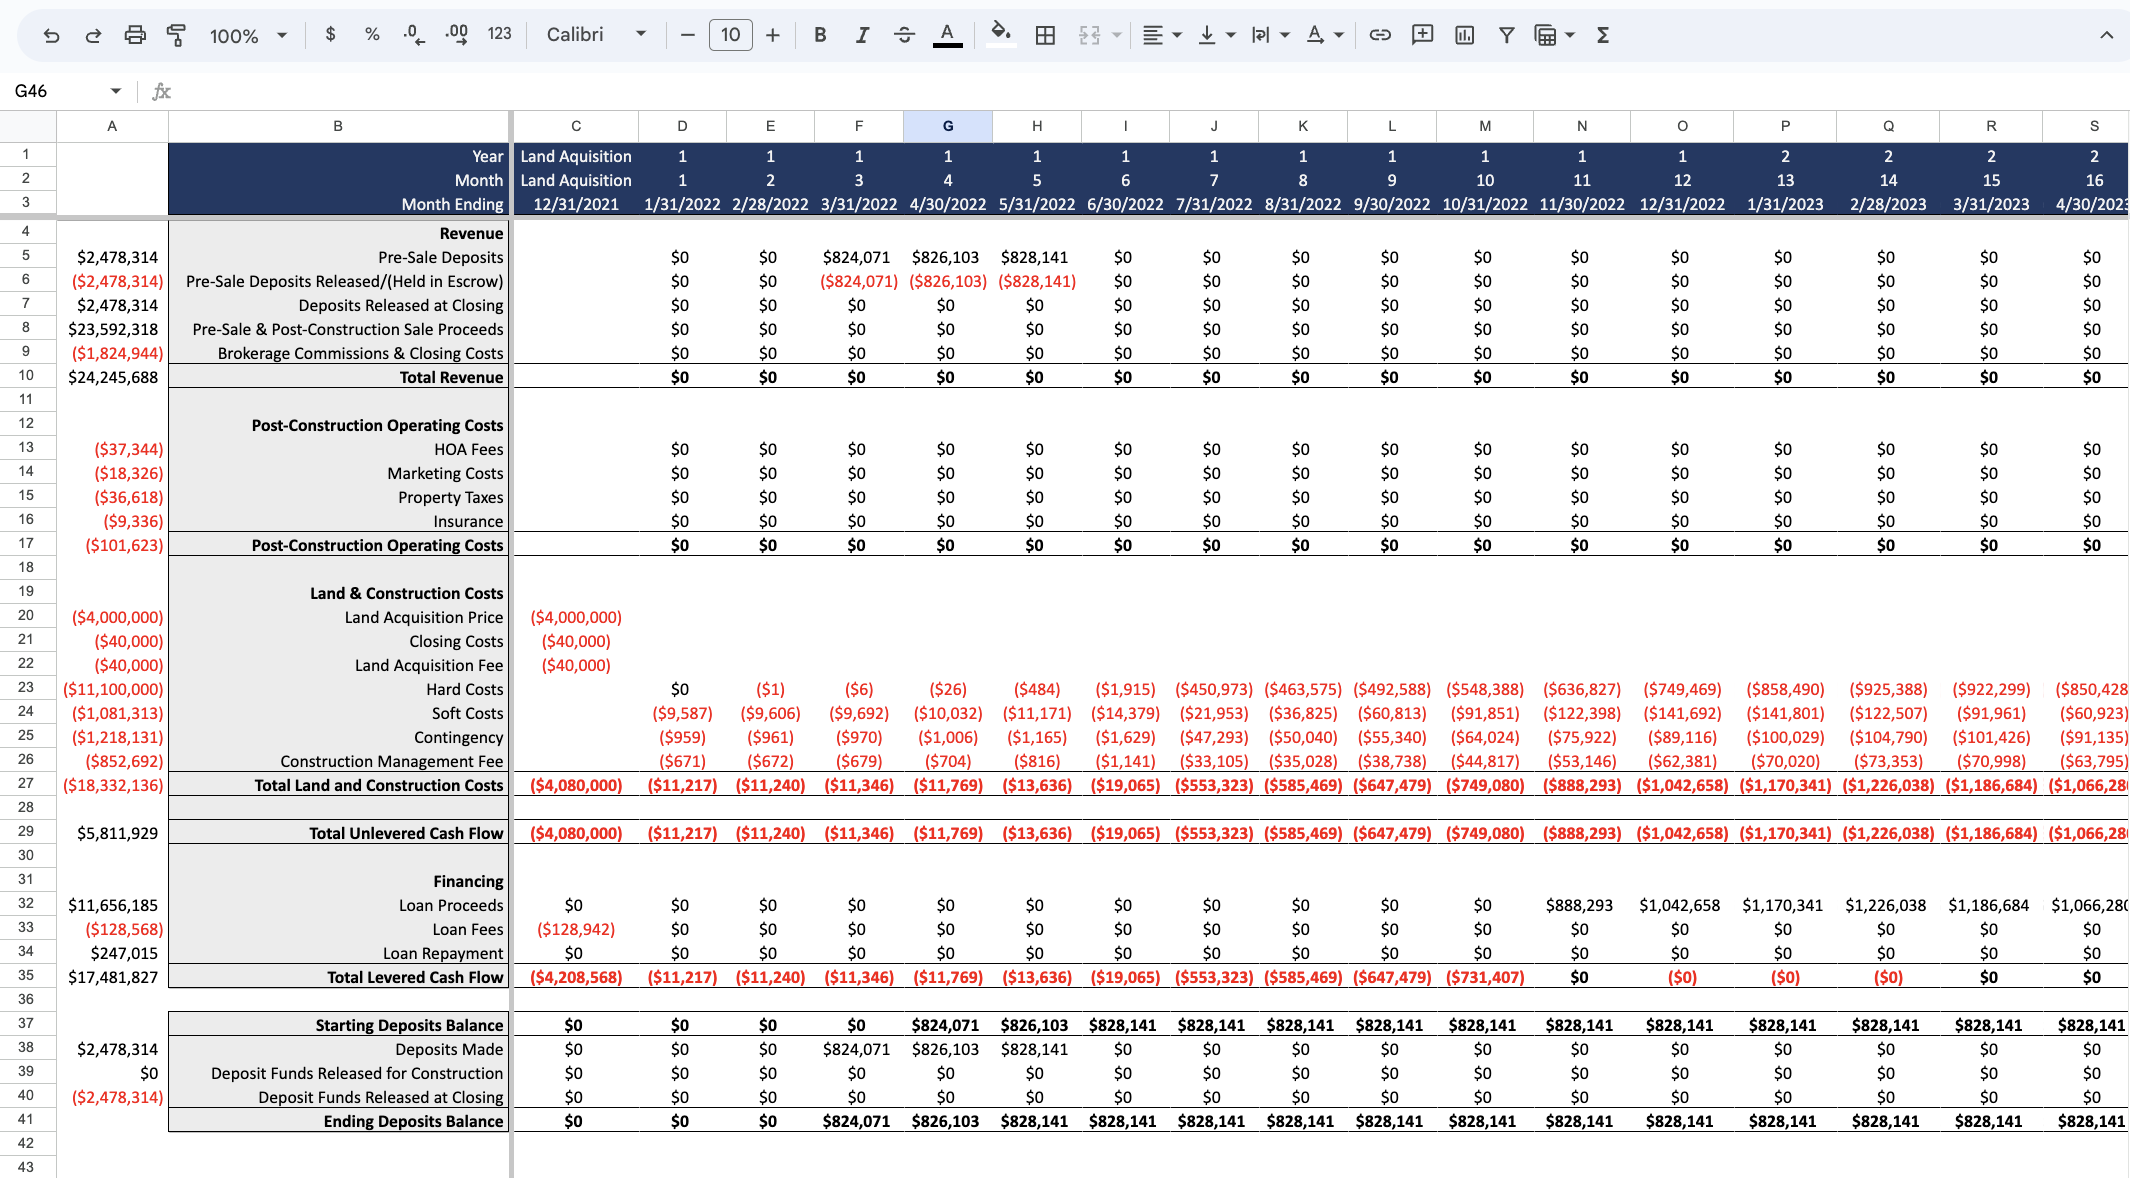Toggle bold formatting
Screen dimensions: 2130x1178
tap(820, 35)
